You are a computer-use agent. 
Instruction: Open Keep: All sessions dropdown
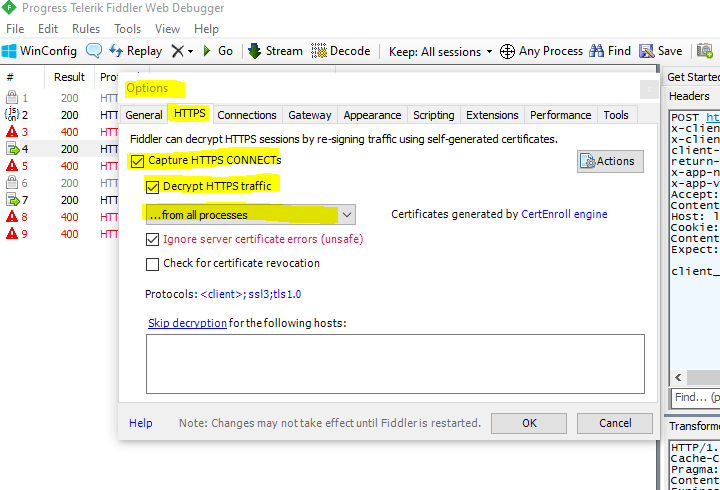click(440, 51)
